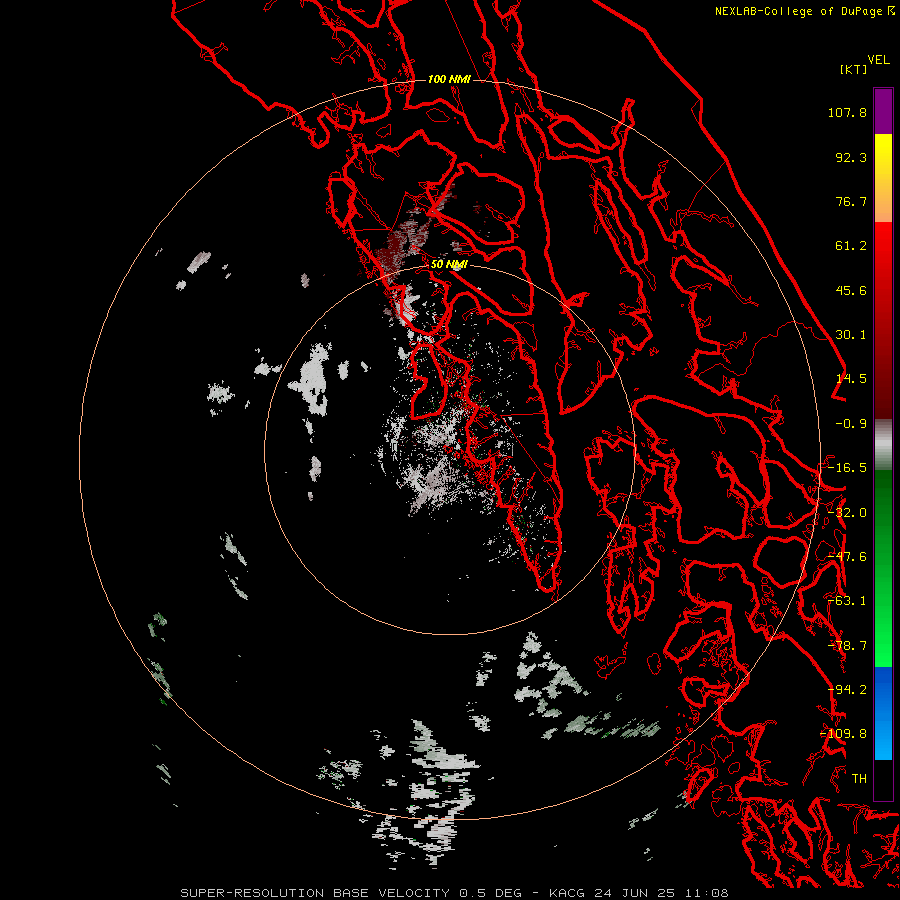Click the 14.5 legend value
Image resolution: width=900 pixels, height=900 pixels.
[851, 379]
